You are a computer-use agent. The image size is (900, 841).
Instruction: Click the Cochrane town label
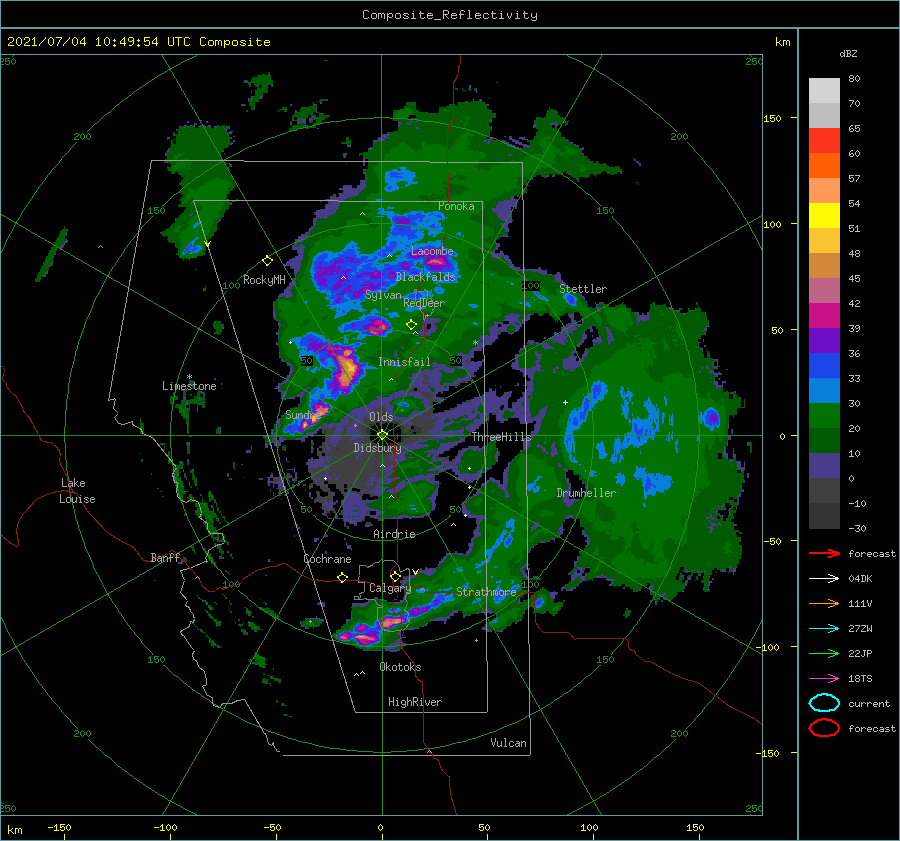point(327,559)
